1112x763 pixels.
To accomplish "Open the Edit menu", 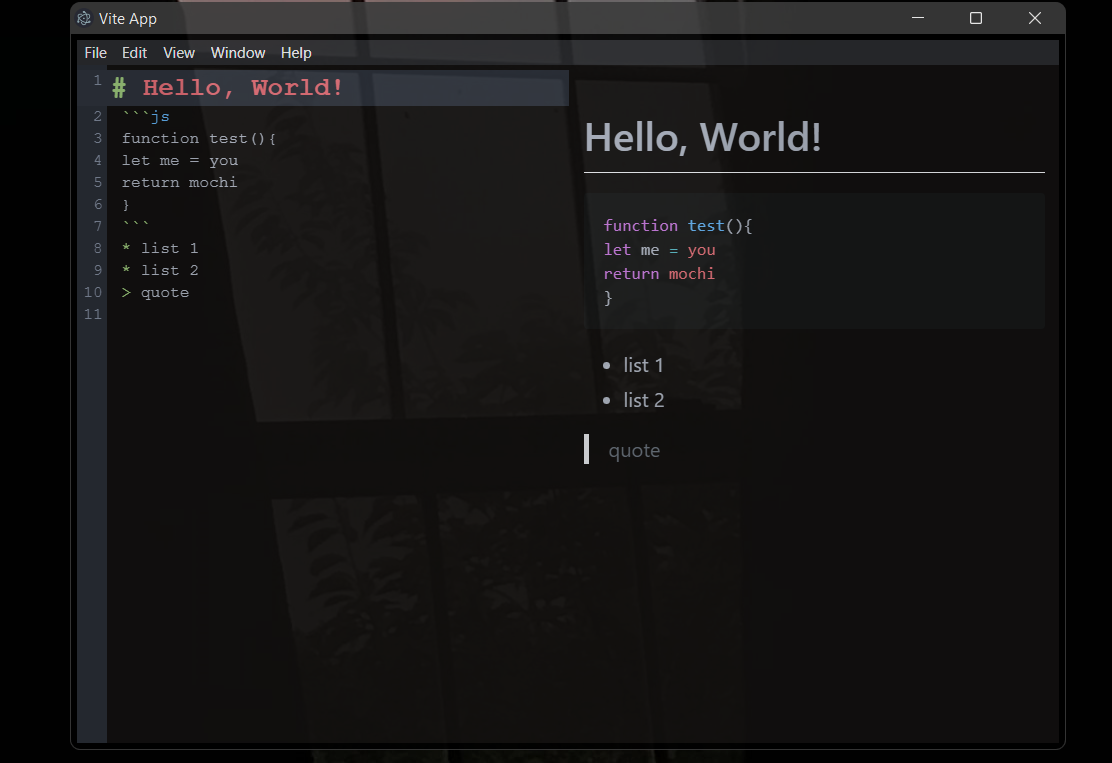I will pos(134,52).
